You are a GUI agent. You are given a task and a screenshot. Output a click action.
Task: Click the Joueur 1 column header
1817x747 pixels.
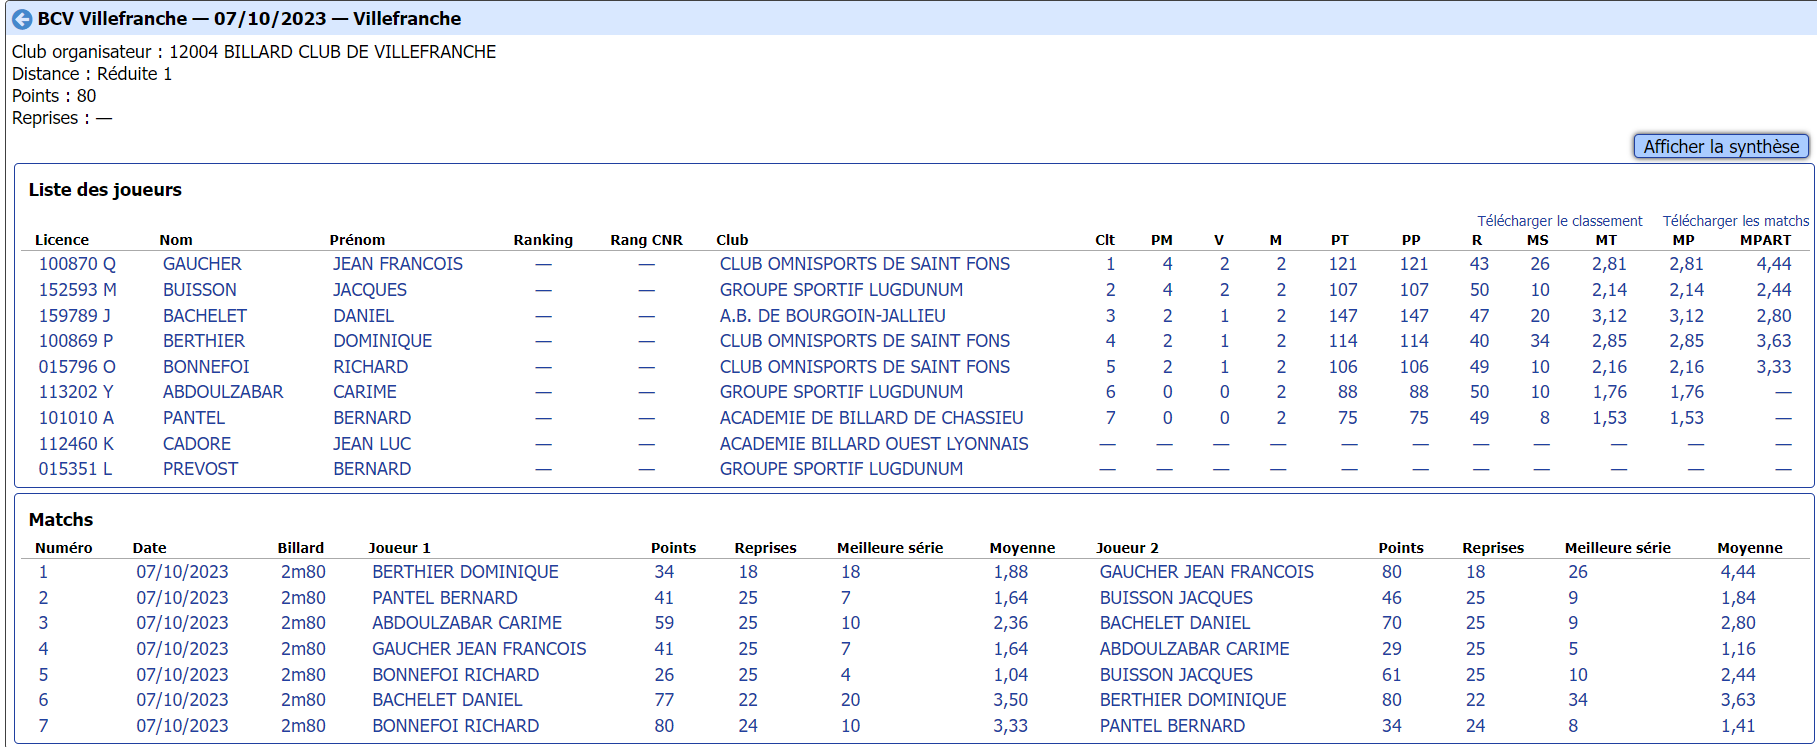pyautogui.click(x=399, y=548)
